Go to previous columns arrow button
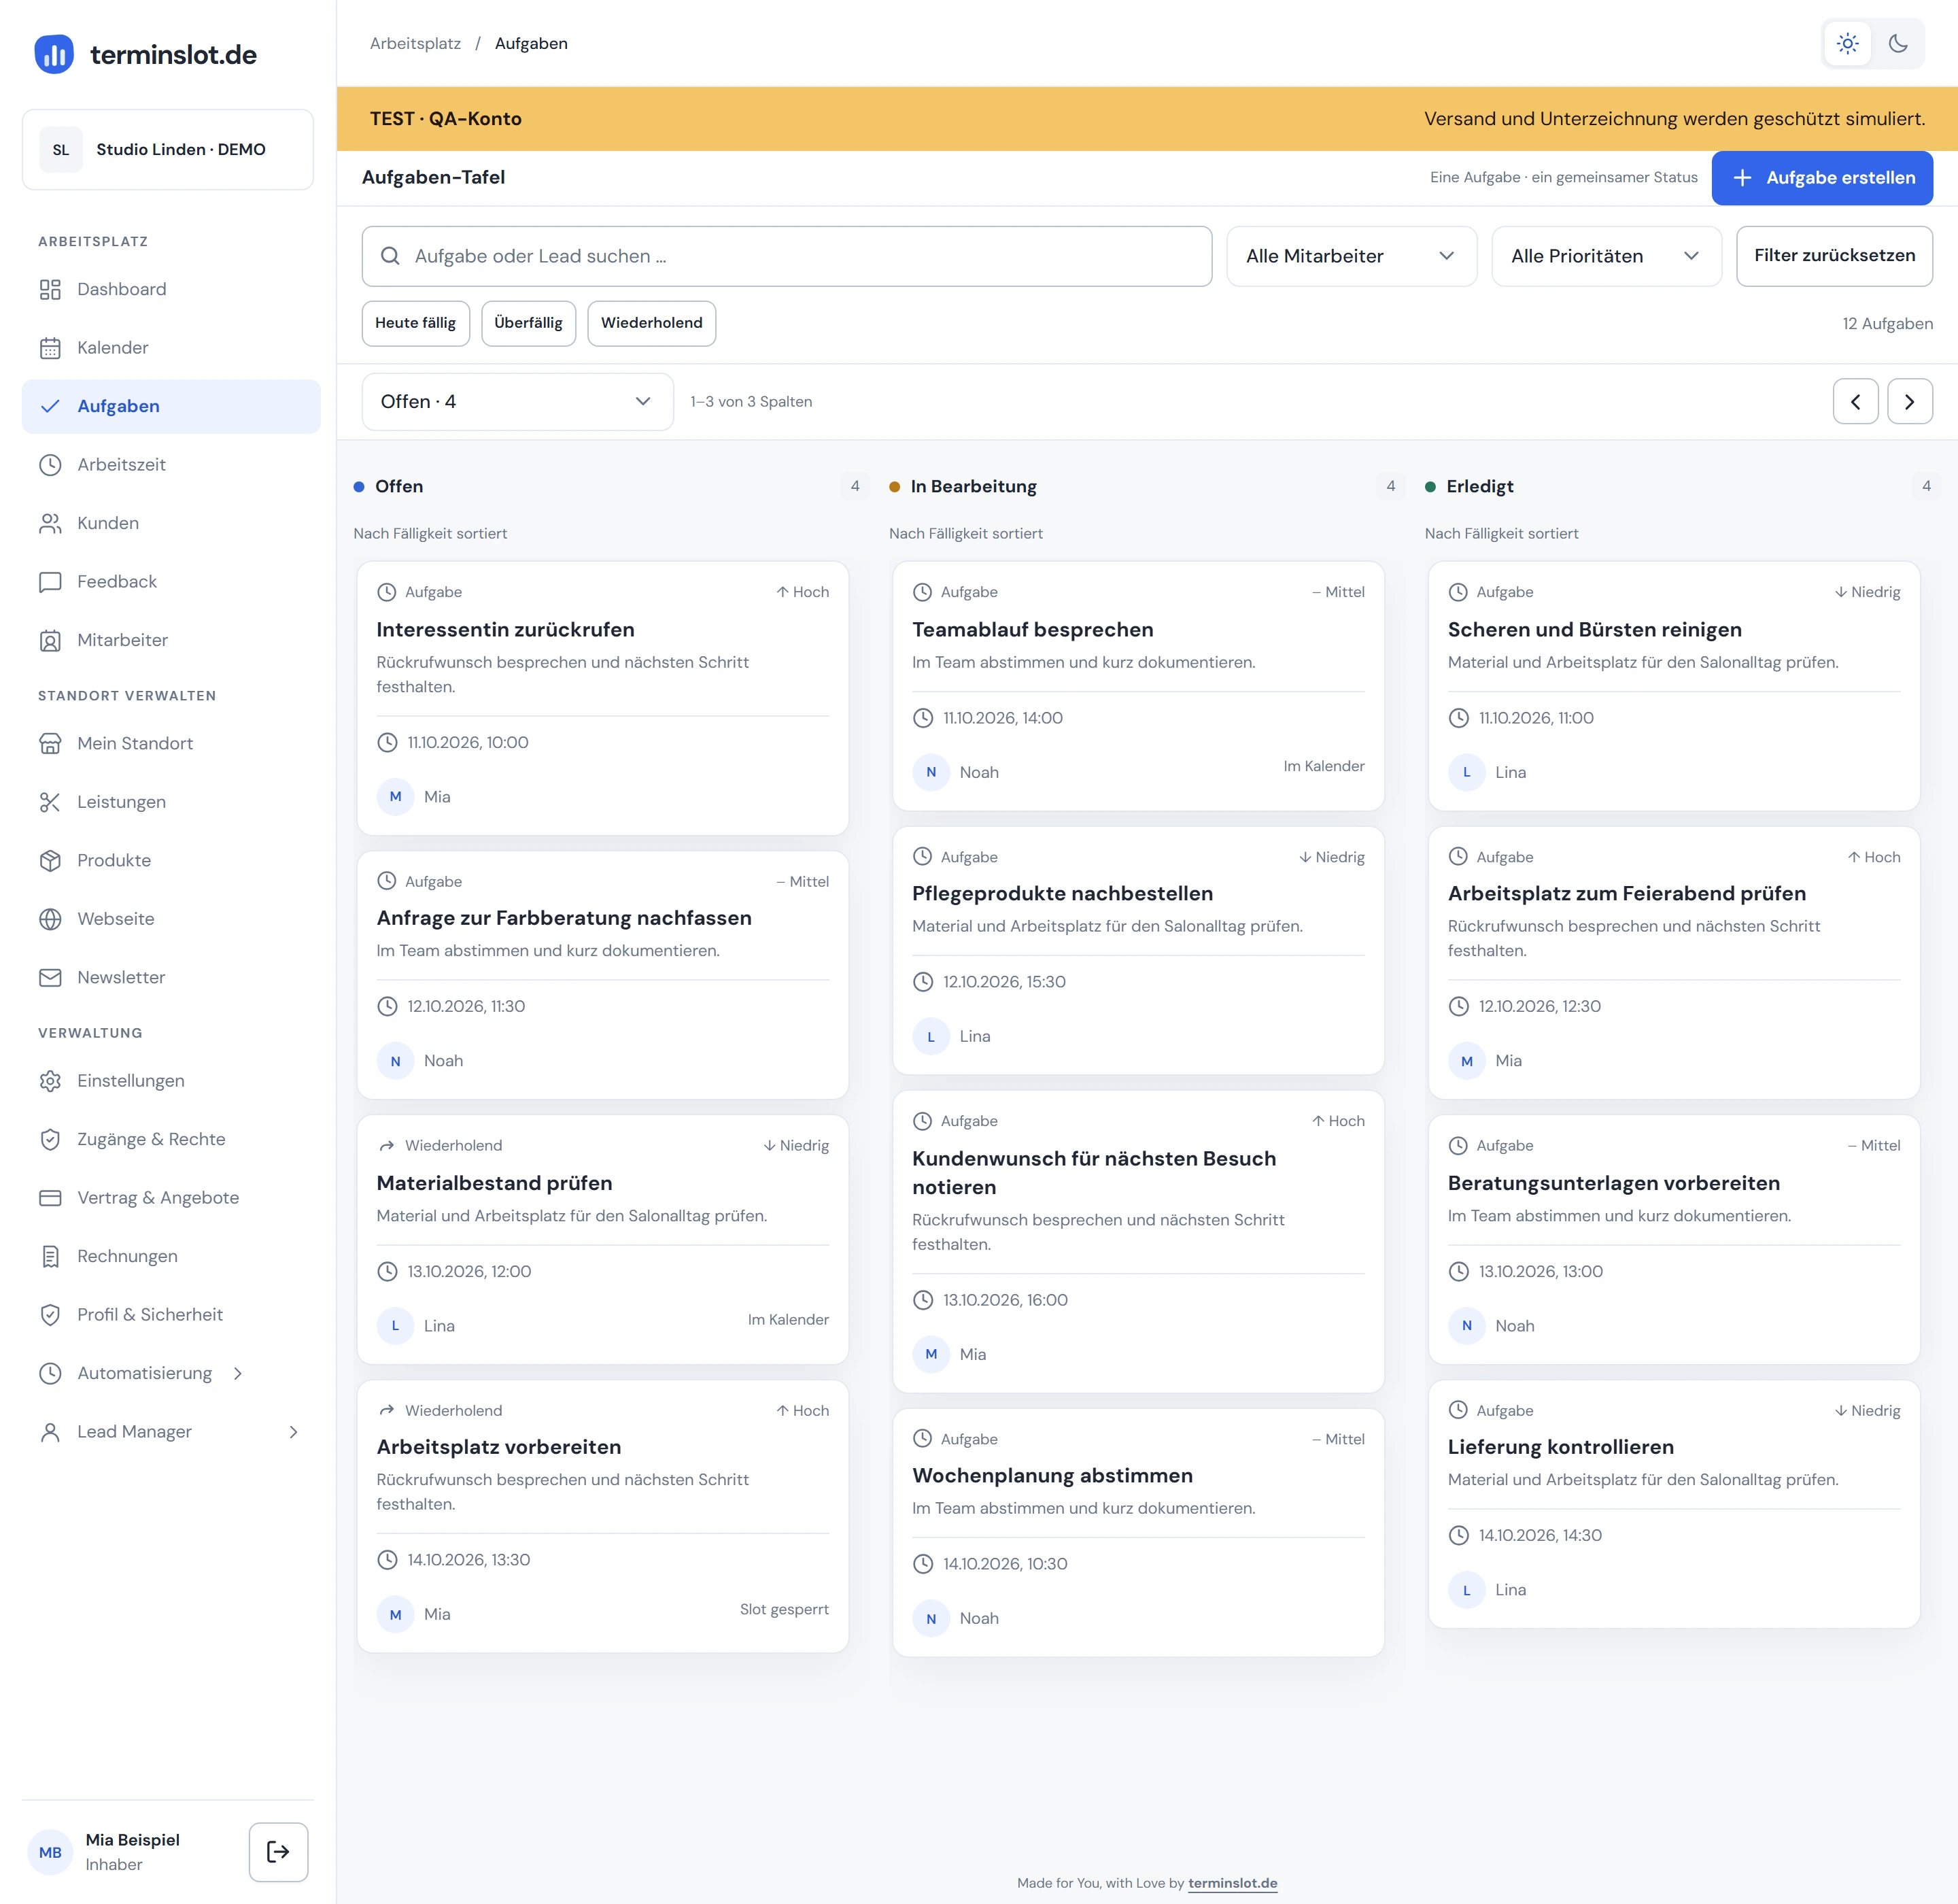The height and width of the screenshot is (1904, 1958). (x=1855, y=402)
